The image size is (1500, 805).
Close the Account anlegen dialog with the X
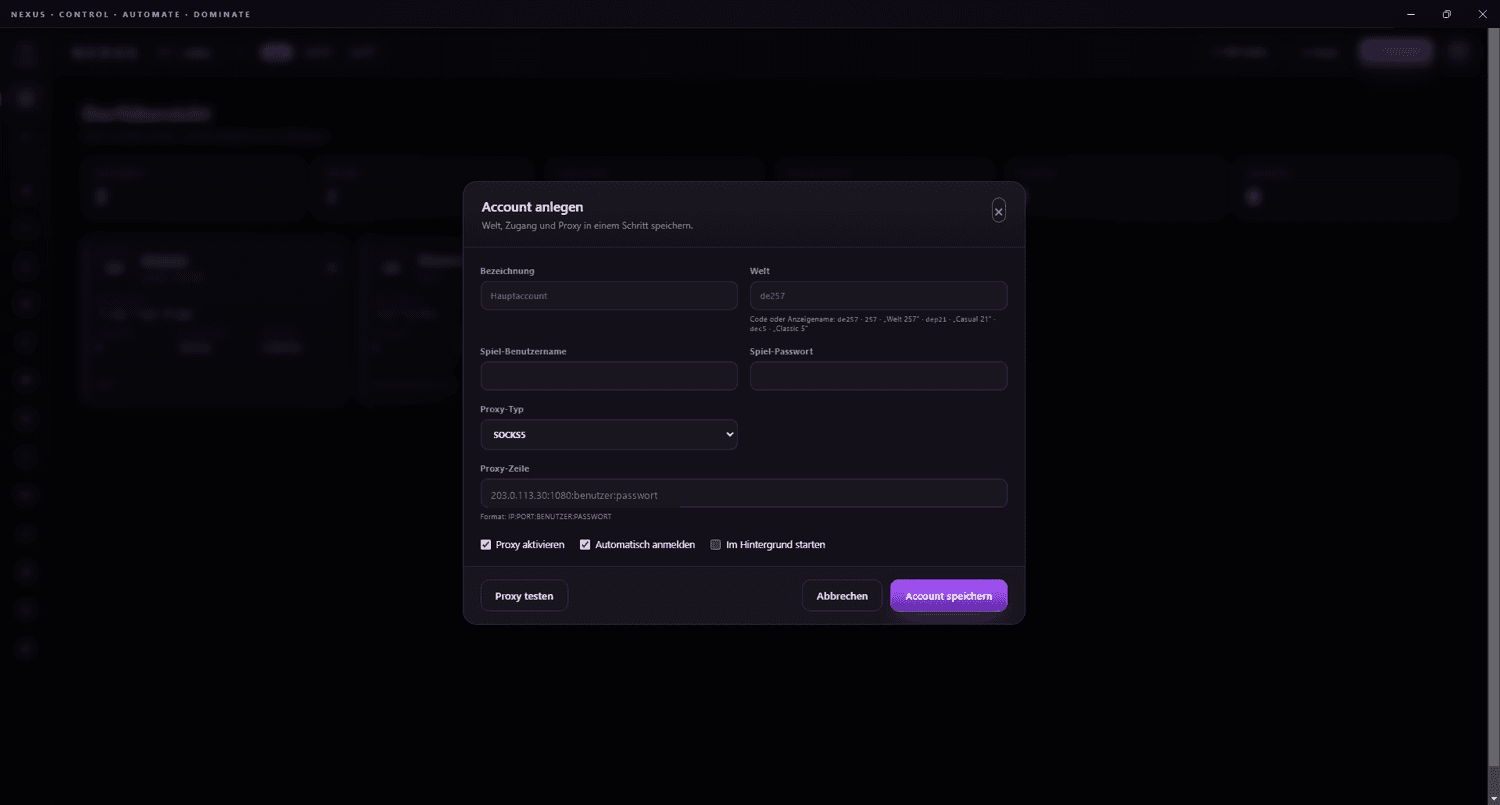tap(998, 211)
